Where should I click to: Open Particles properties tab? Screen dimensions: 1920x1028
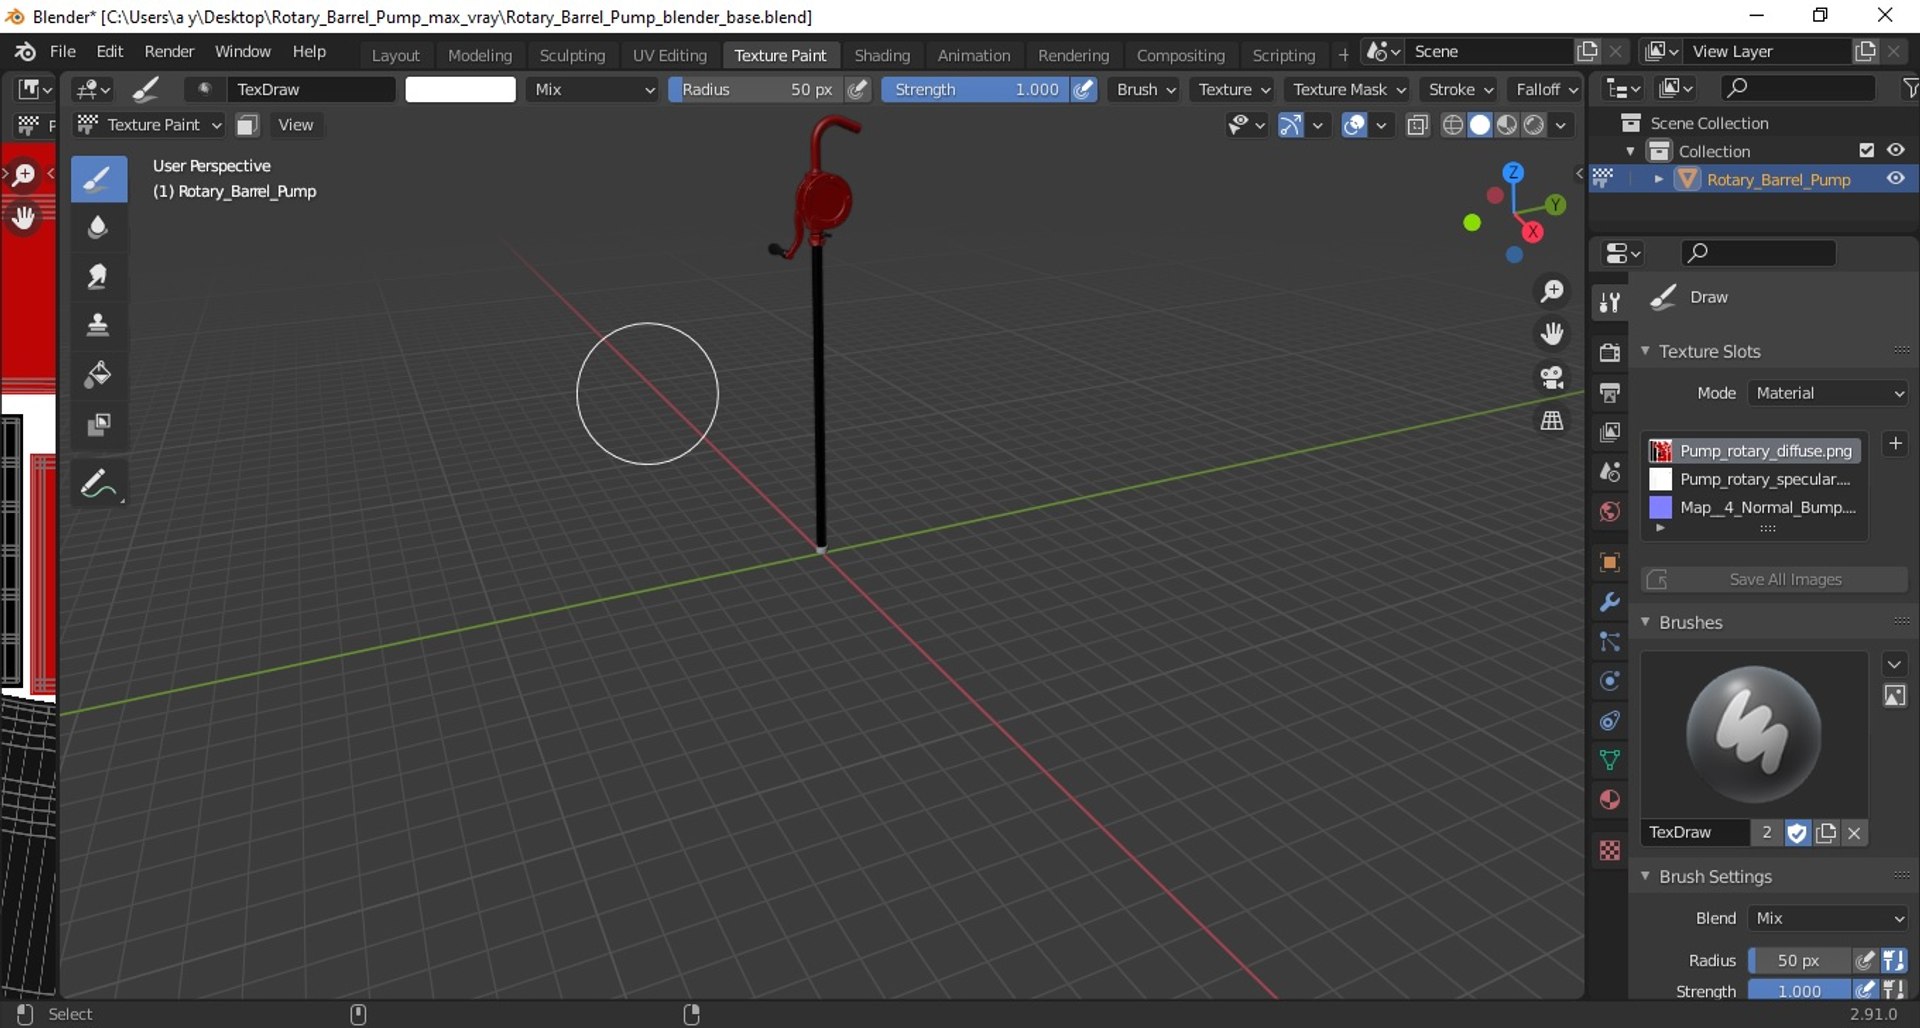[x=1609, y=642]
